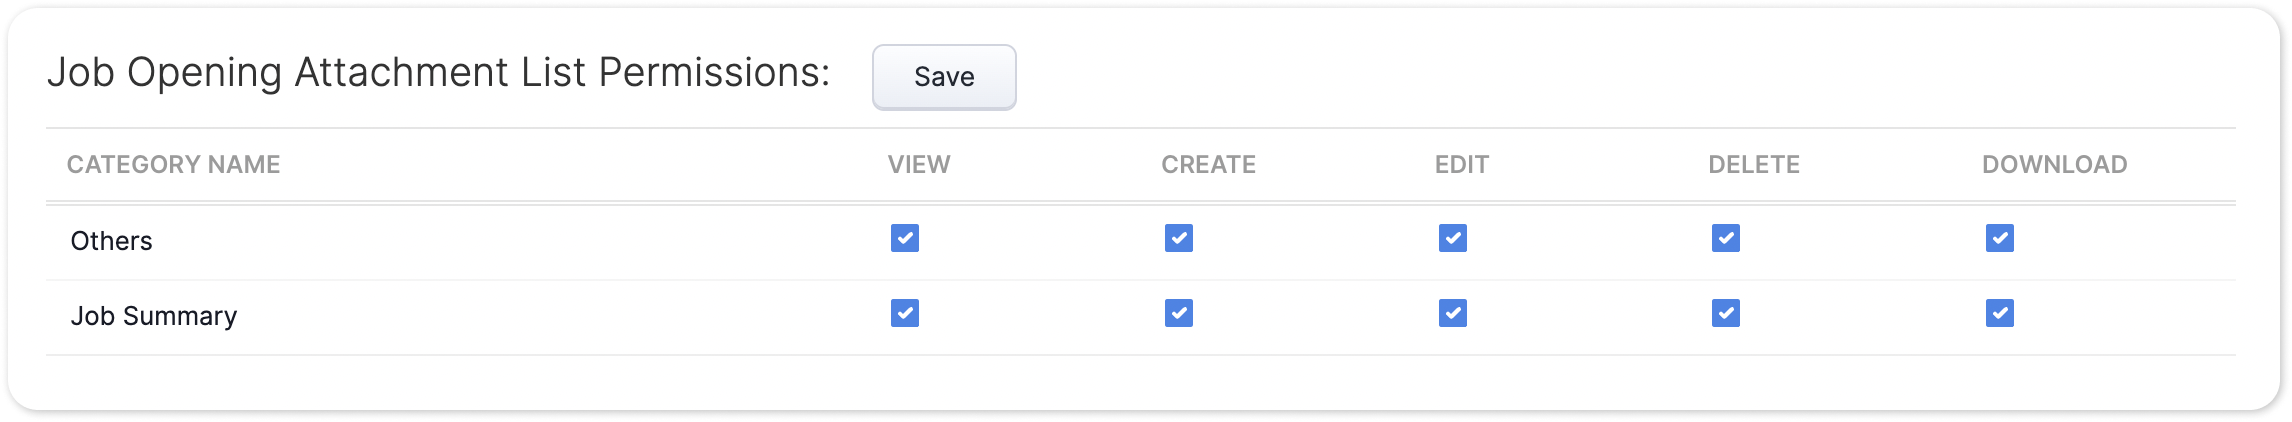This screenshot has height=422, width=2292.
Task: Click the Create column header
Action: tap(1208, 165)
